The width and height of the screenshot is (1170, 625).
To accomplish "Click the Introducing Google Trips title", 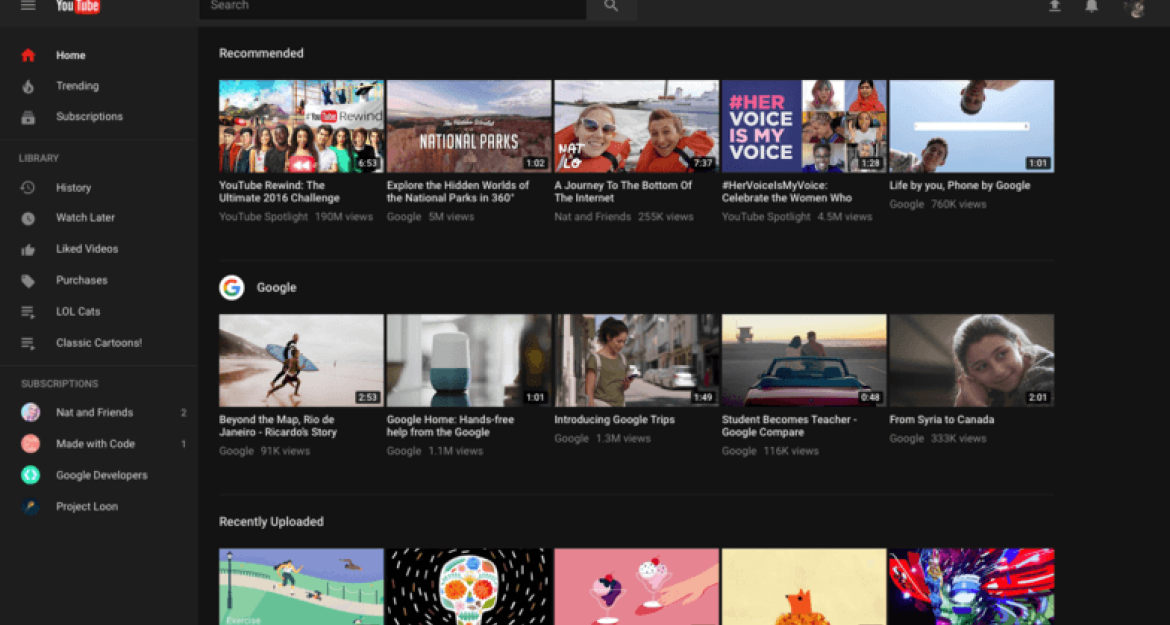I will point(614,420).
